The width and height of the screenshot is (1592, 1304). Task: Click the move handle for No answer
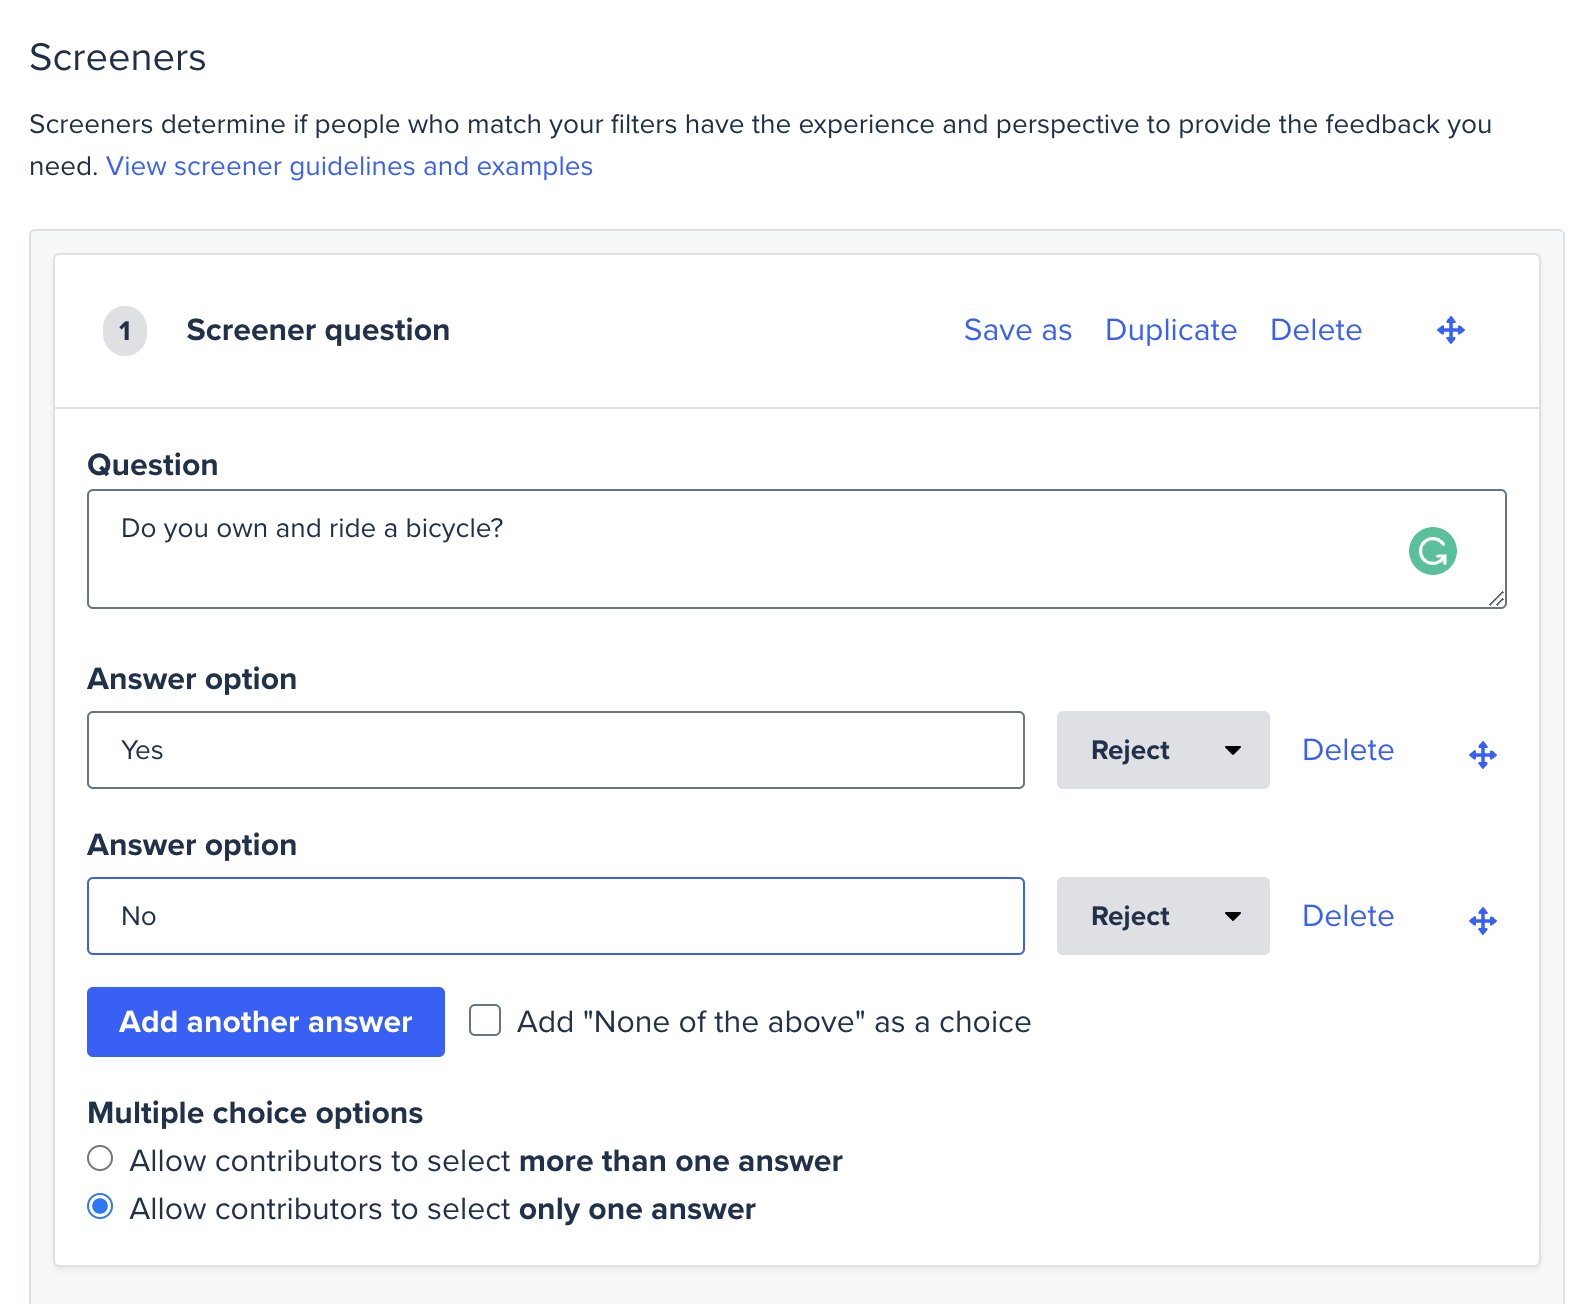(1483, 921)
